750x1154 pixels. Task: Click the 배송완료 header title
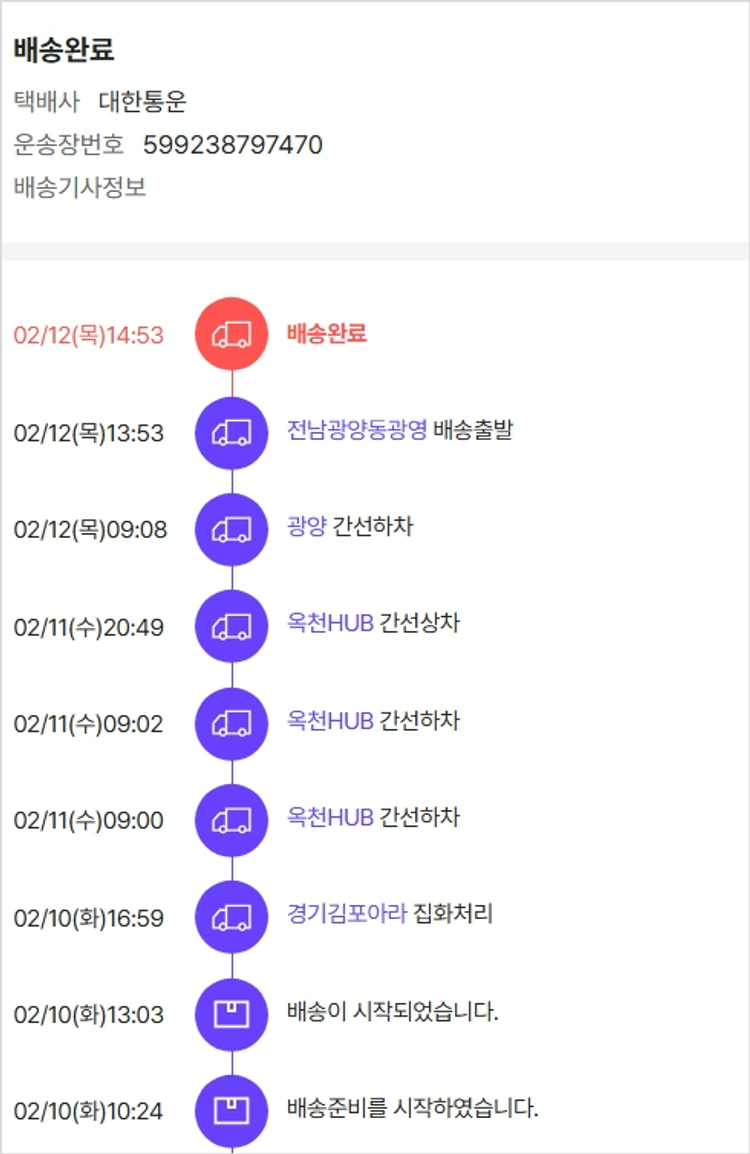[x=64, y=49]
